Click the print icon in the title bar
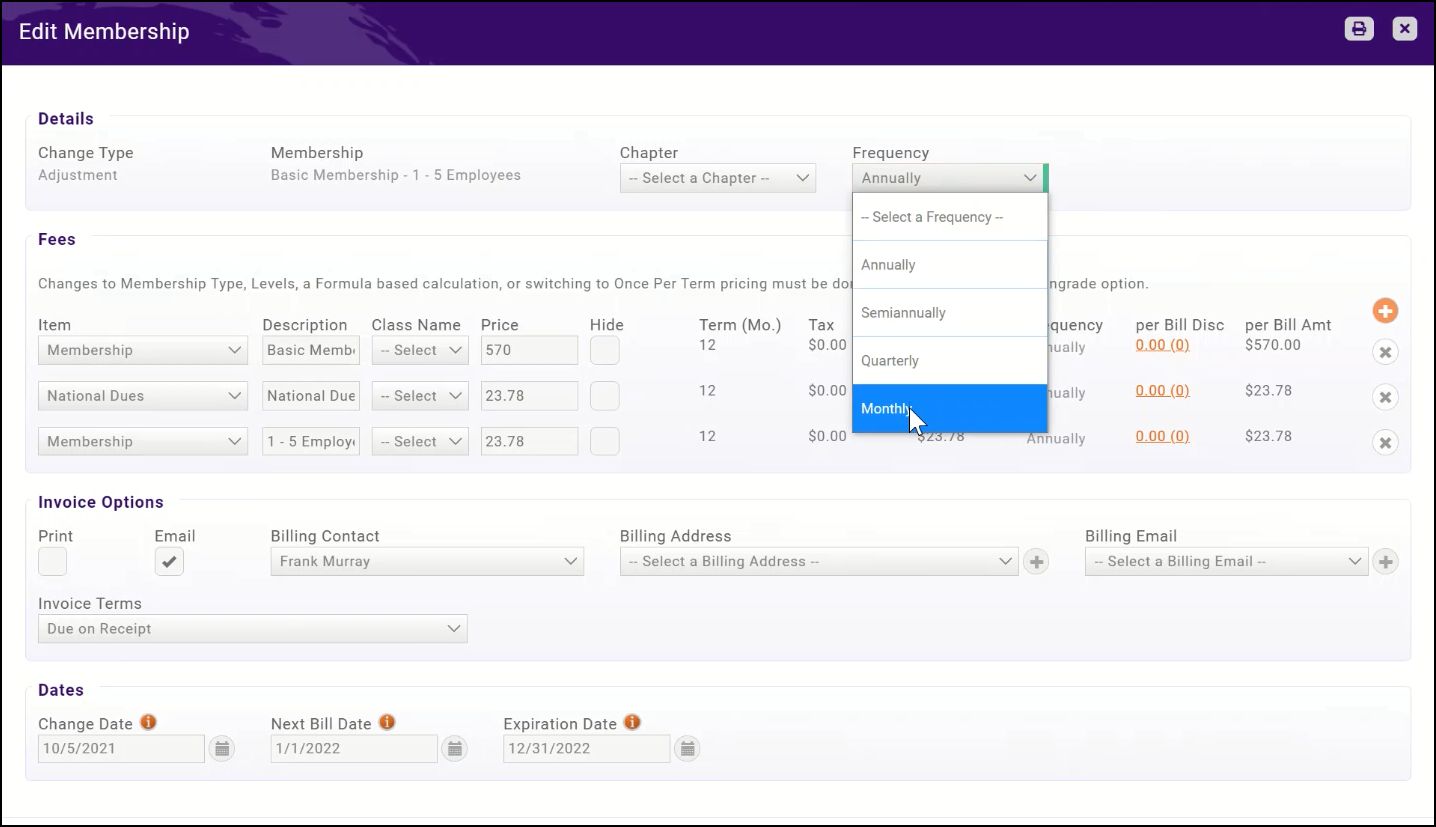Screen dimensions: 1436x827 click(x=1358, y=28)
